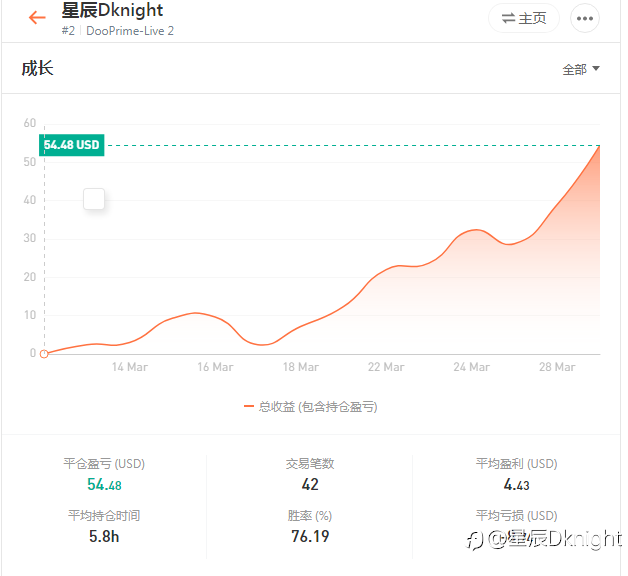Open the three-dot more options menu
628x576 pixels.
point(585,18)
